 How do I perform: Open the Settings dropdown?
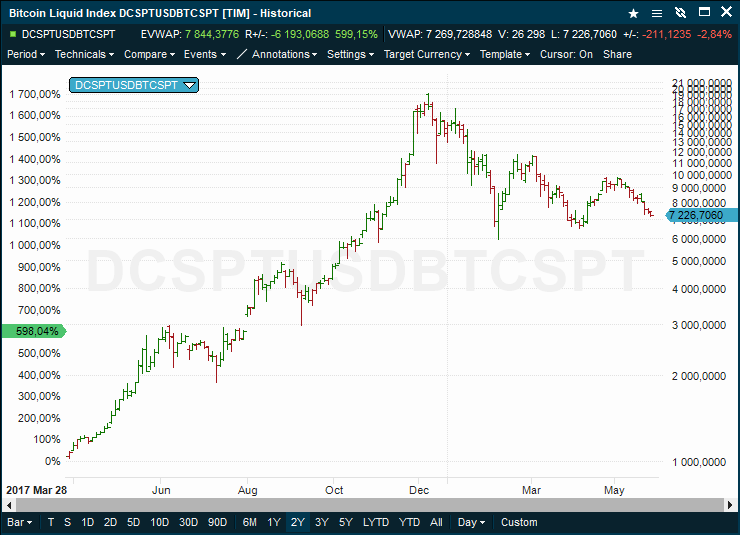(350, 54)
